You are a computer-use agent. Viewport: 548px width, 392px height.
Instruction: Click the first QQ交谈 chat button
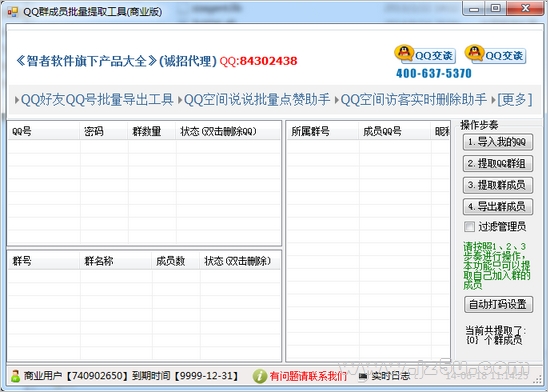pyautogui.click(x=425, y=55)
